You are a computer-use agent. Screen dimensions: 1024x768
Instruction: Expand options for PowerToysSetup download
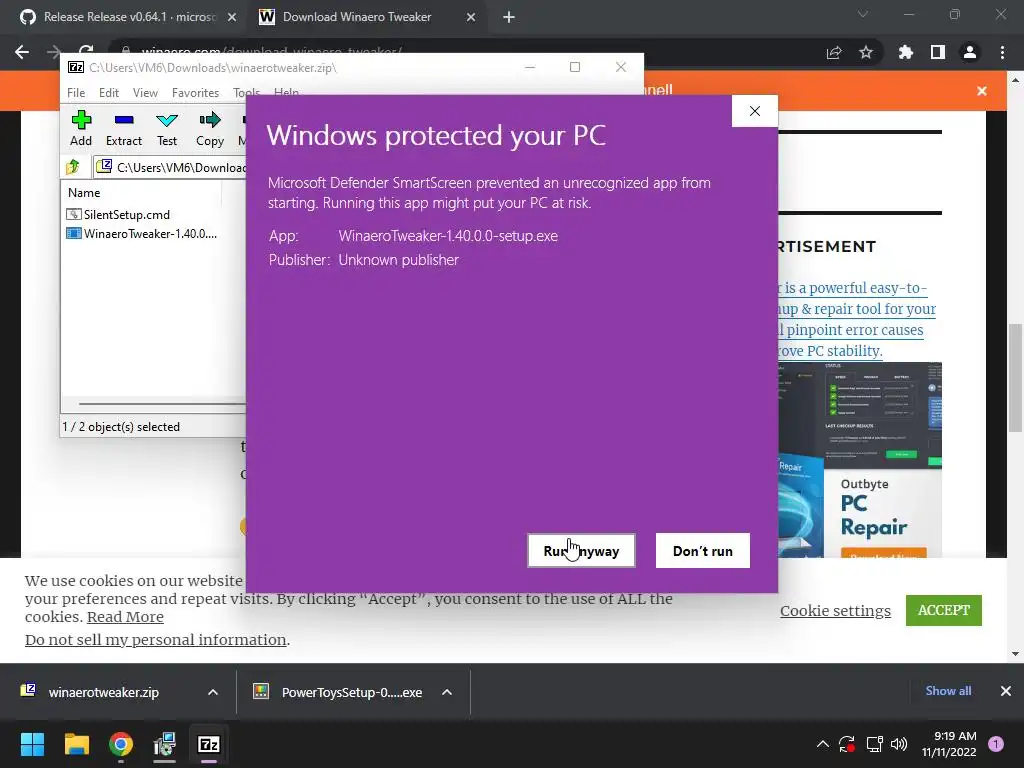(447, 692)
